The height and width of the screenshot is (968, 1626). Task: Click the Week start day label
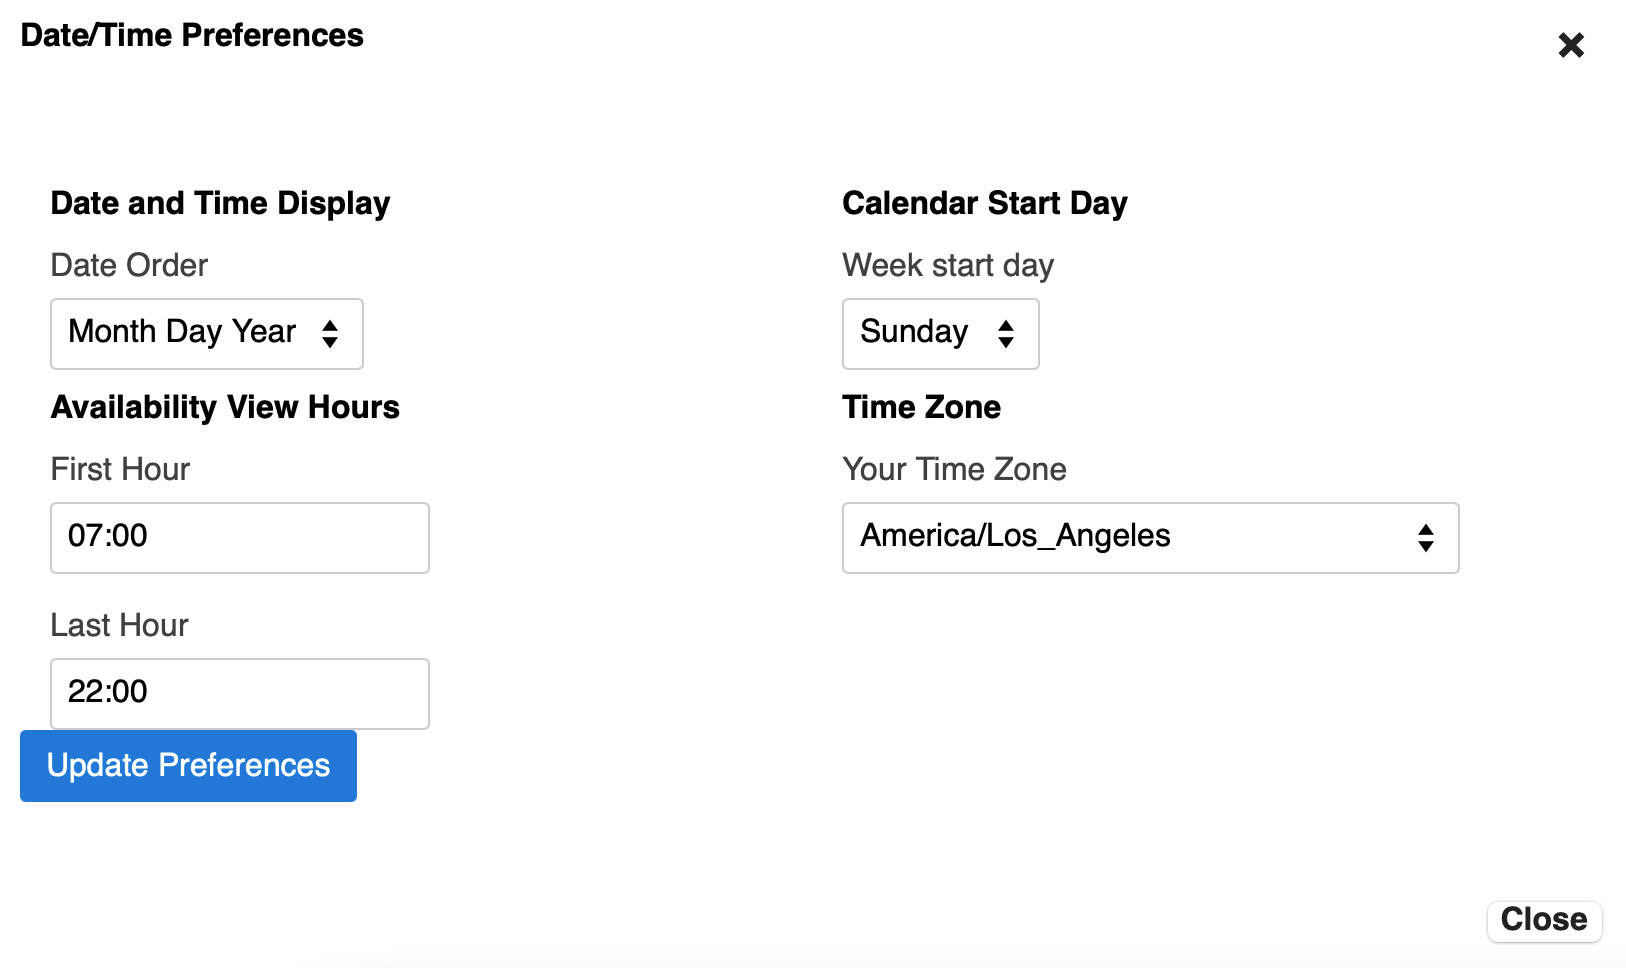coord(947,265)
